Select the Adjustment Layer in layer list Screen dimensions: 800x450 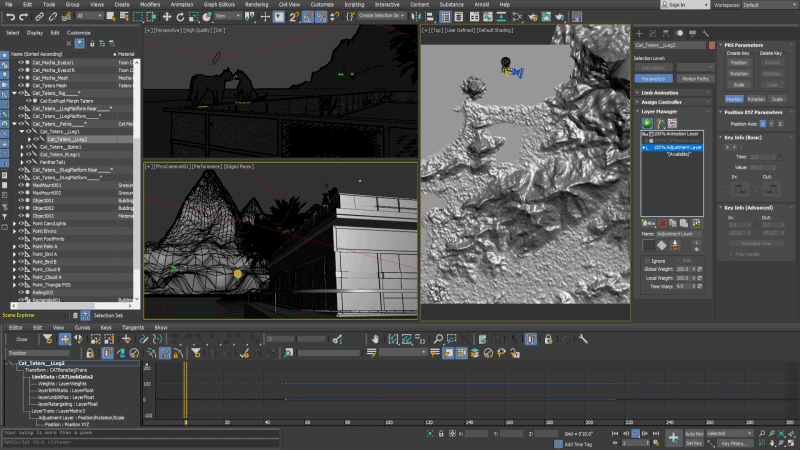678,147
